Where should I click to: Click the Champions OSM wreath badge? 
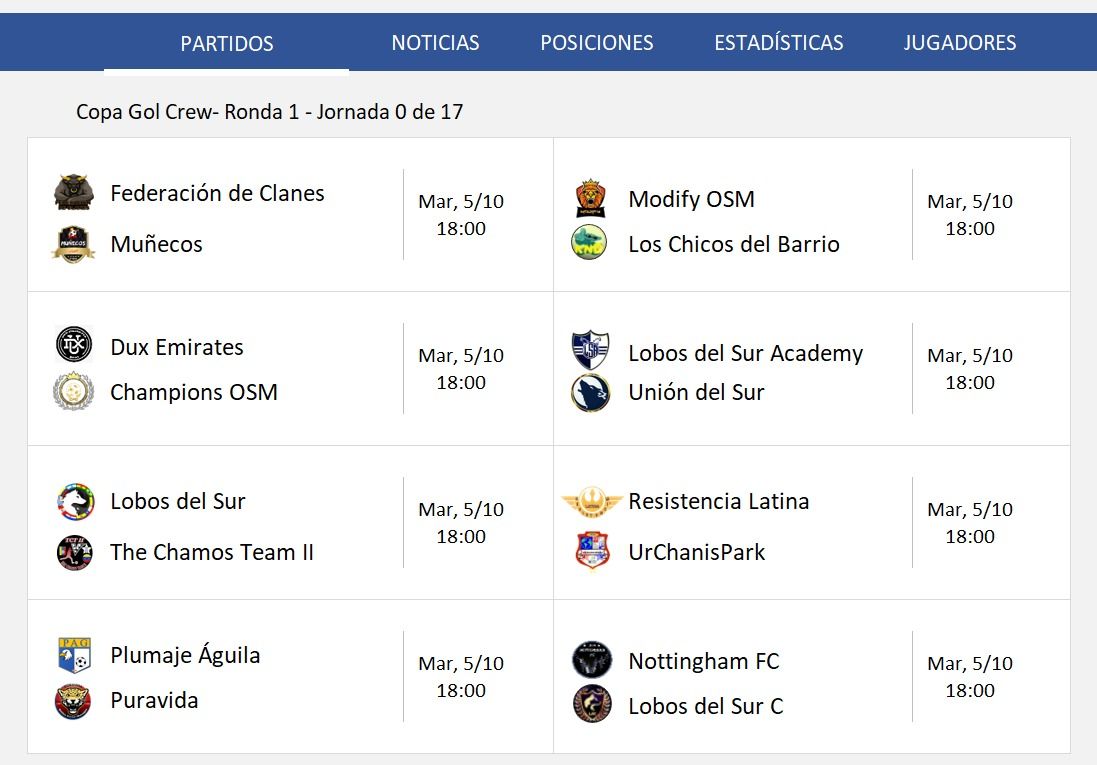(73, 391)
